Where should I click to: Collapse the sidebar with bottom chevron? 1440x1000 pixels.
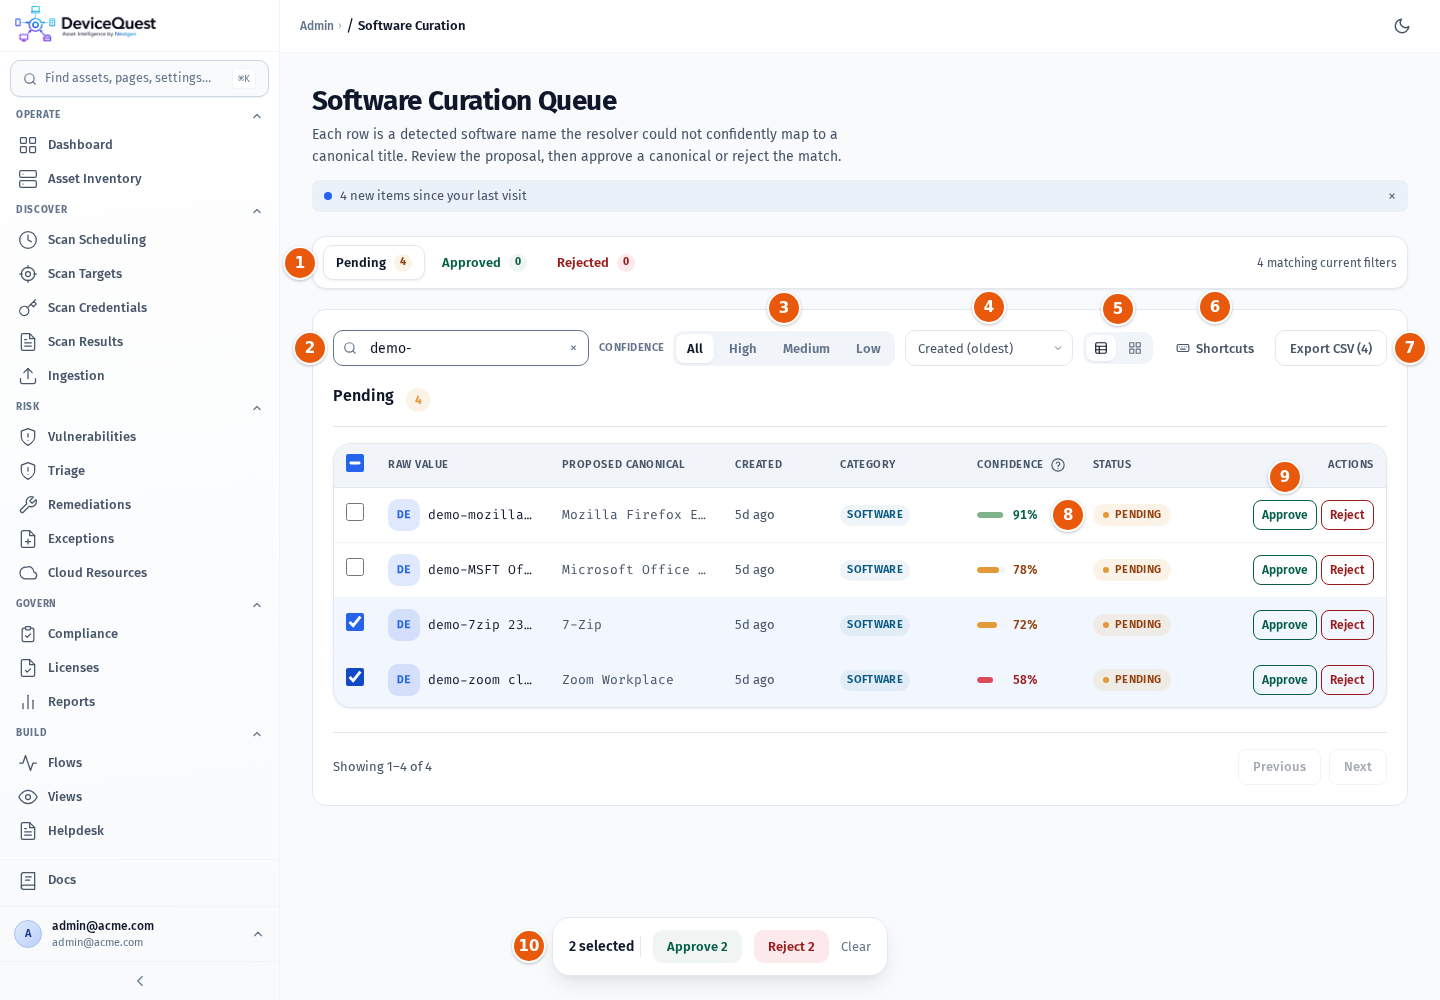click(x=140, y=981)
